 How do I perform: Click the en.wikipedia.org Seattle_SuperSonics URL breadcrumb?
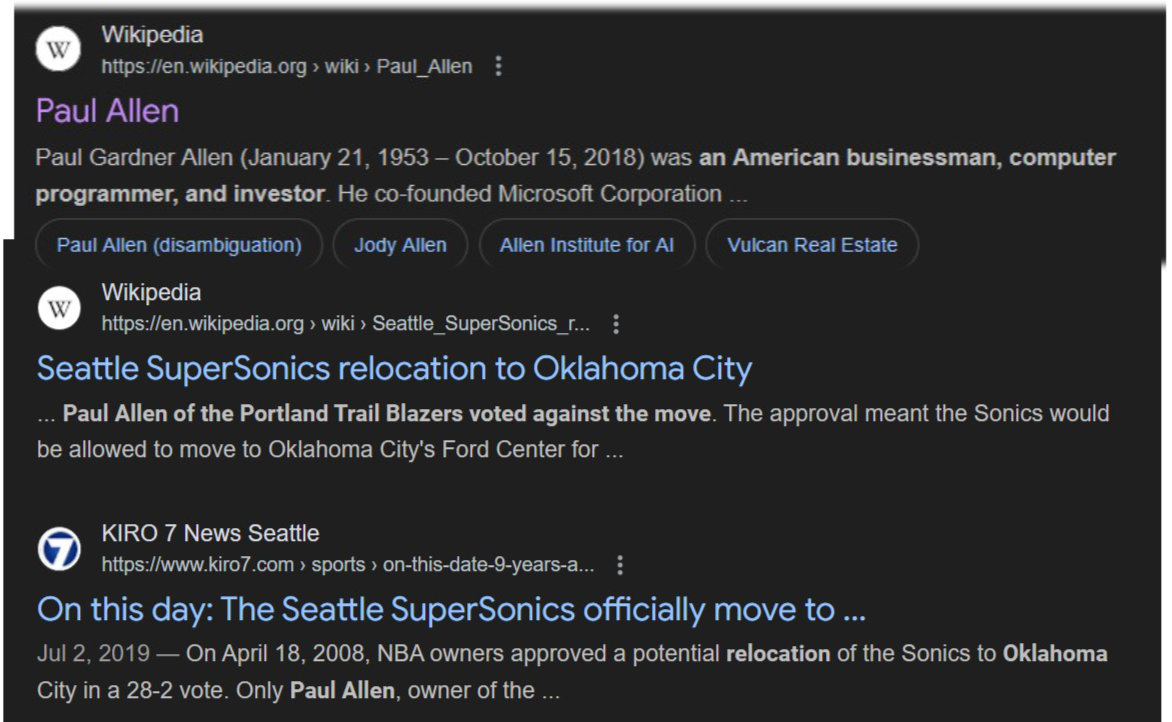(x=345, y=324)
